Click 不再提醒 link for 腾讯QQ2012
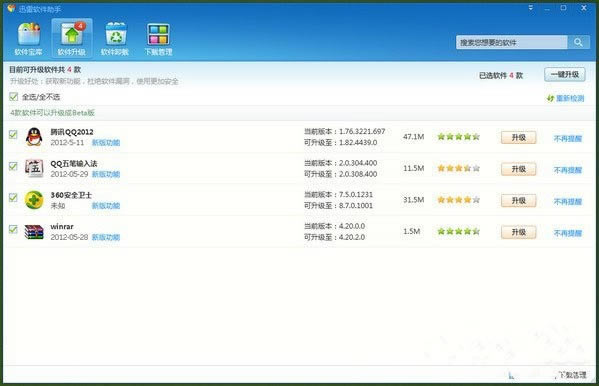This screenshot has width=599, height=386. tap(568, 138)
